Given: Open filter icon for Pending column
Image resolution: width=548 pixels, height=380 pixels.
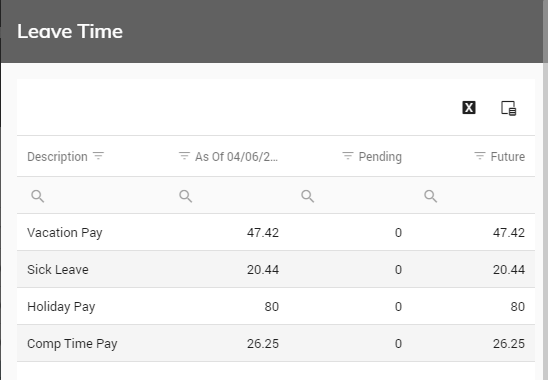Looking at the screenshot, I should pyautogui.click(x=348, y=156).
